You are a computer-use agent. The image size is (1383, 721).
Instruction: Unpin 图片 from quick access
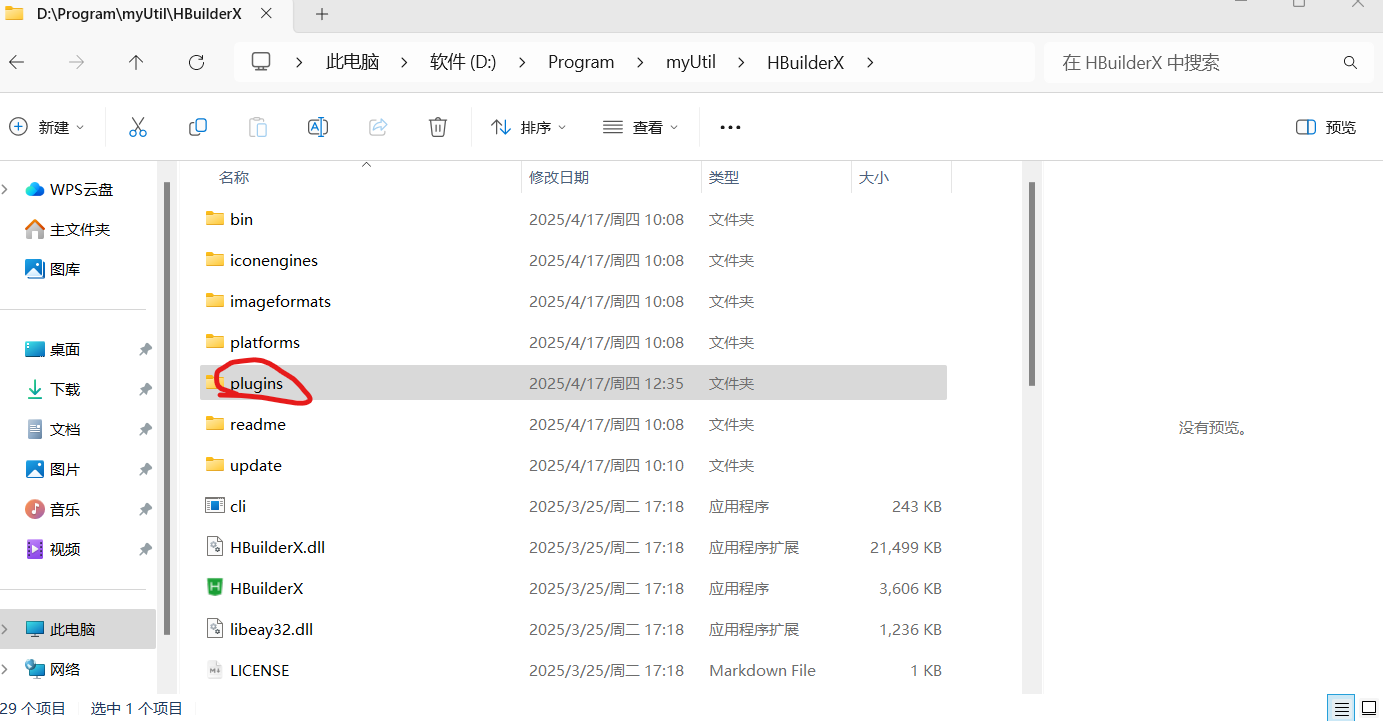[x=145, y=469]
